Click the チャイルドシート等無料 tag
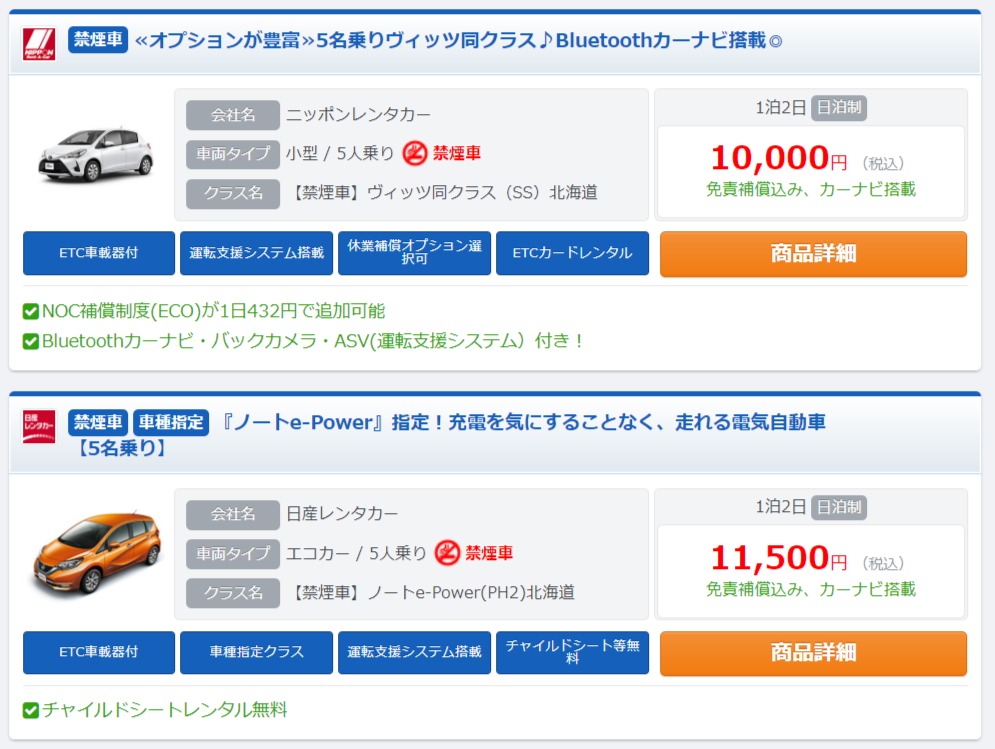 click(x=572, y=653)
